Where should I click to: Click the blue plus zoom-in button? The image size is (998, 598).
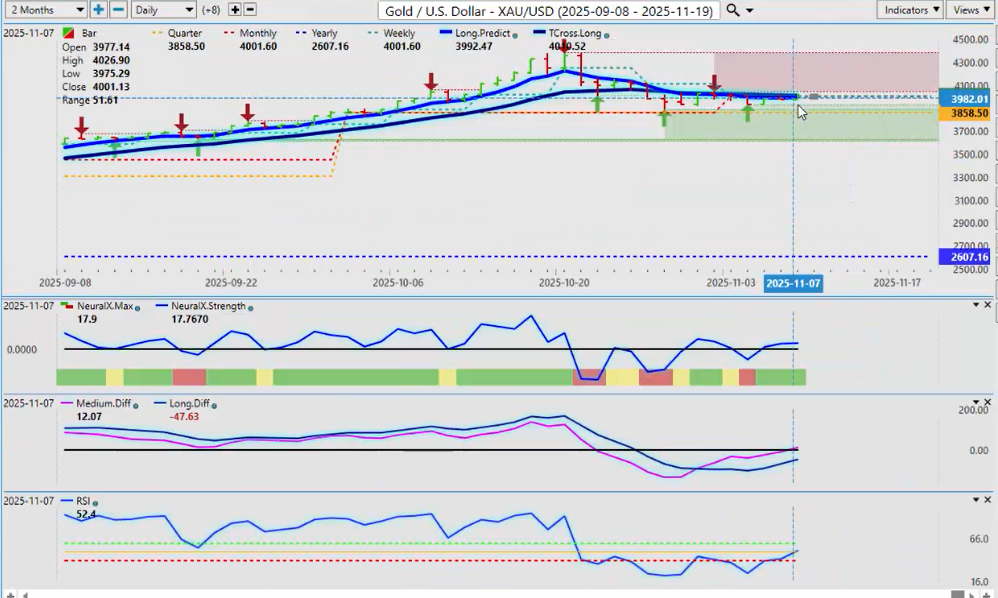[98, 9]
